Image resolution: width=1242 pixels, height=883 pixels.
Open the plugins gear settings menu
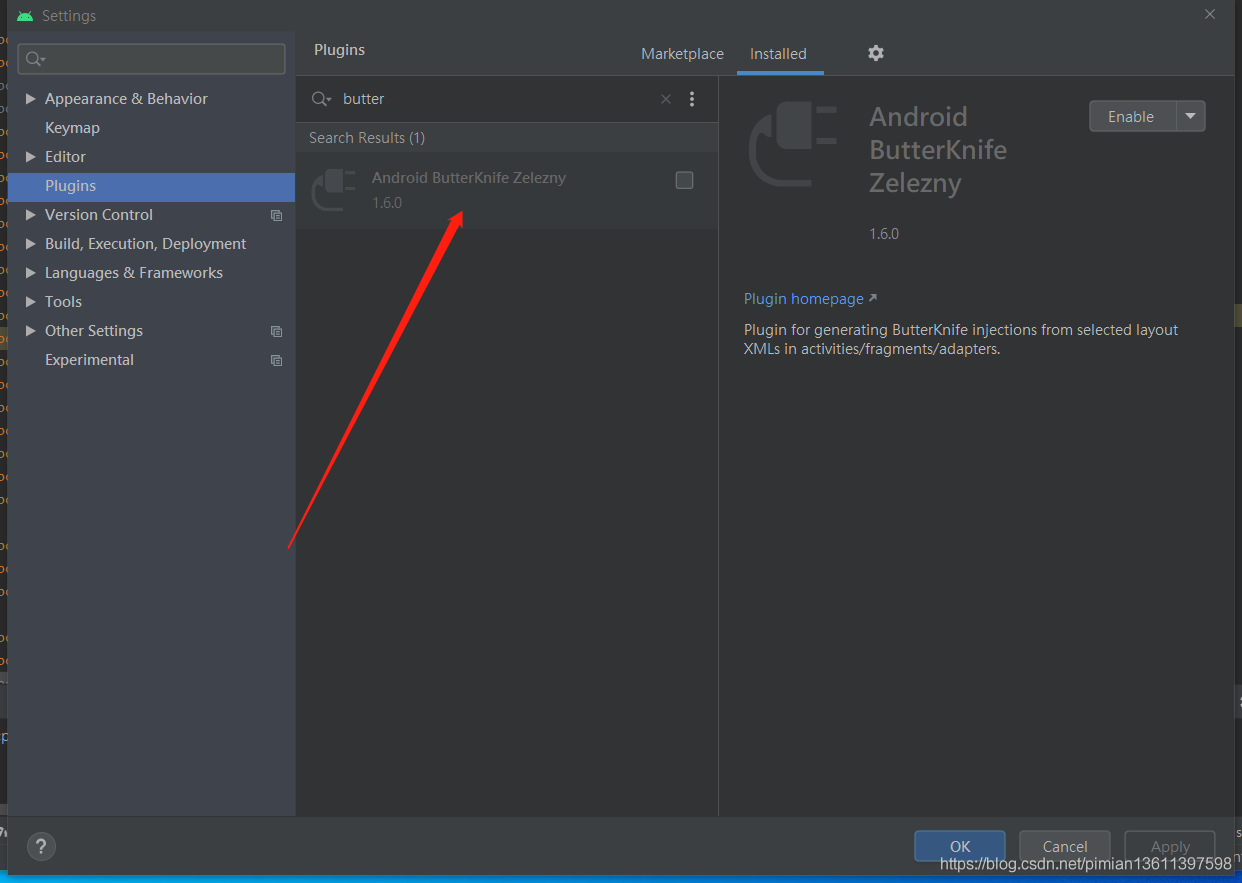click(876, 53)
